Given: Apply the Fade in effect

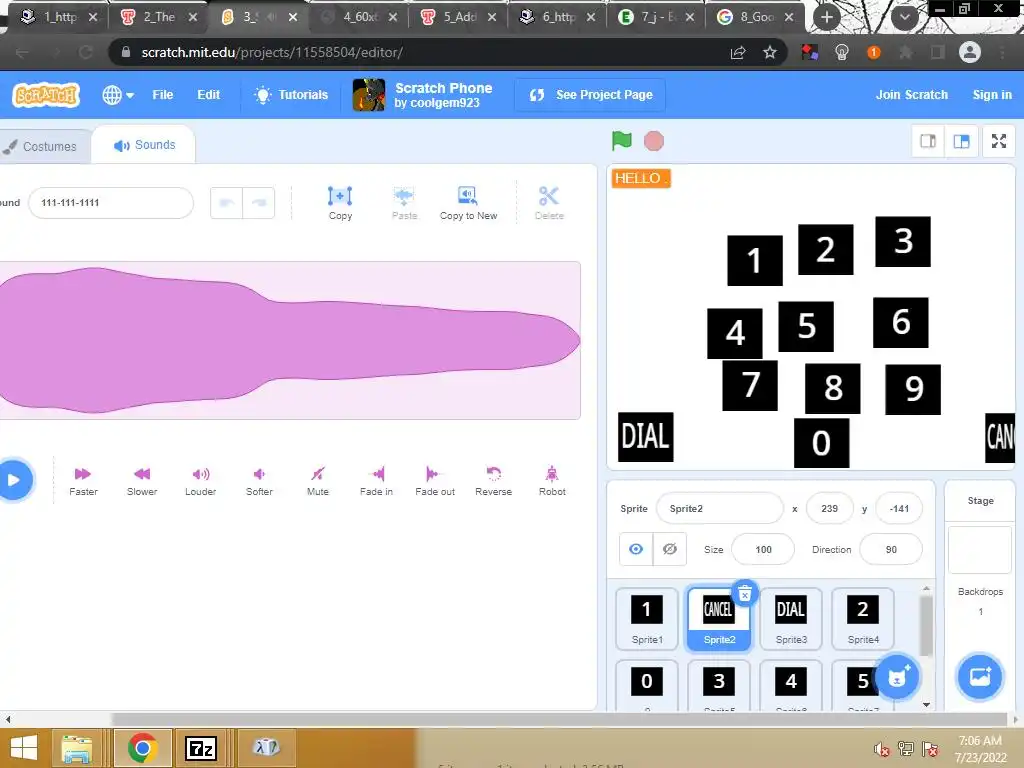Looking at the screenshot, I should (377, 481).
